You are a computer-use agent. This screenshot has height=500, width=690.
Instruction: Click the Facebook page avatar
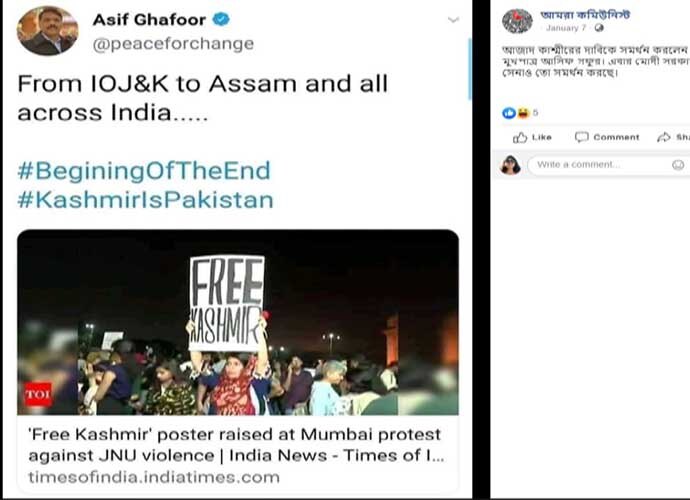point(516,20)
